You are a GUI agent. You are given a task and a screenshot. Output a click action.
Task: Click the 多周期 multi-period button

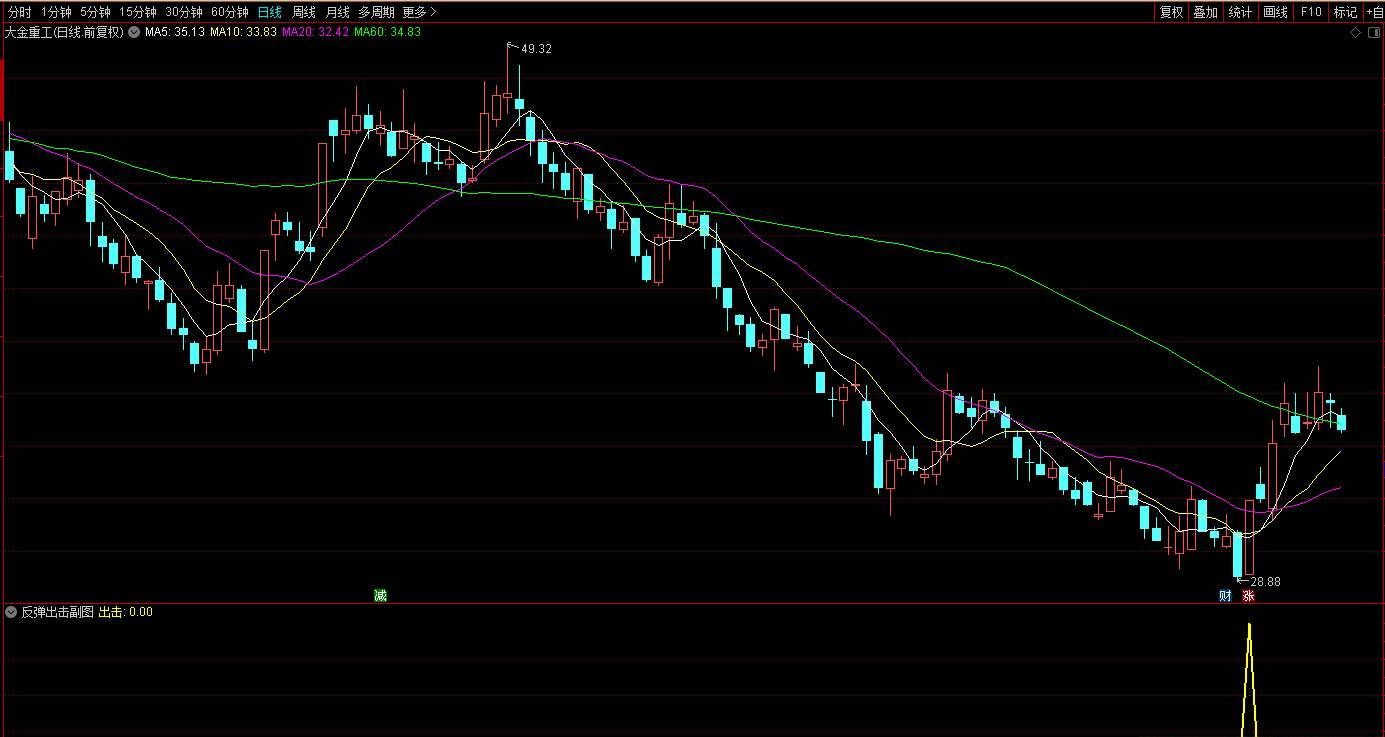coord(376,12)
